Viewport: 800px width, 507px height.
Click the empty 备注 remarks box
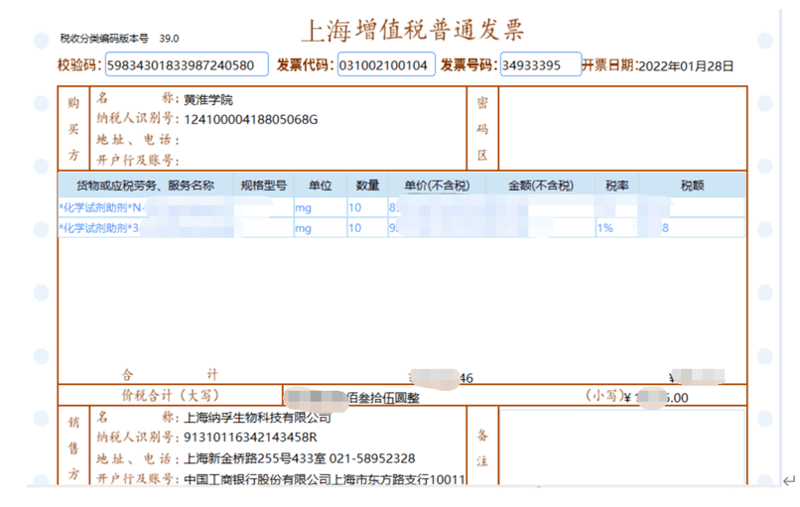click(x=620, y=447)
